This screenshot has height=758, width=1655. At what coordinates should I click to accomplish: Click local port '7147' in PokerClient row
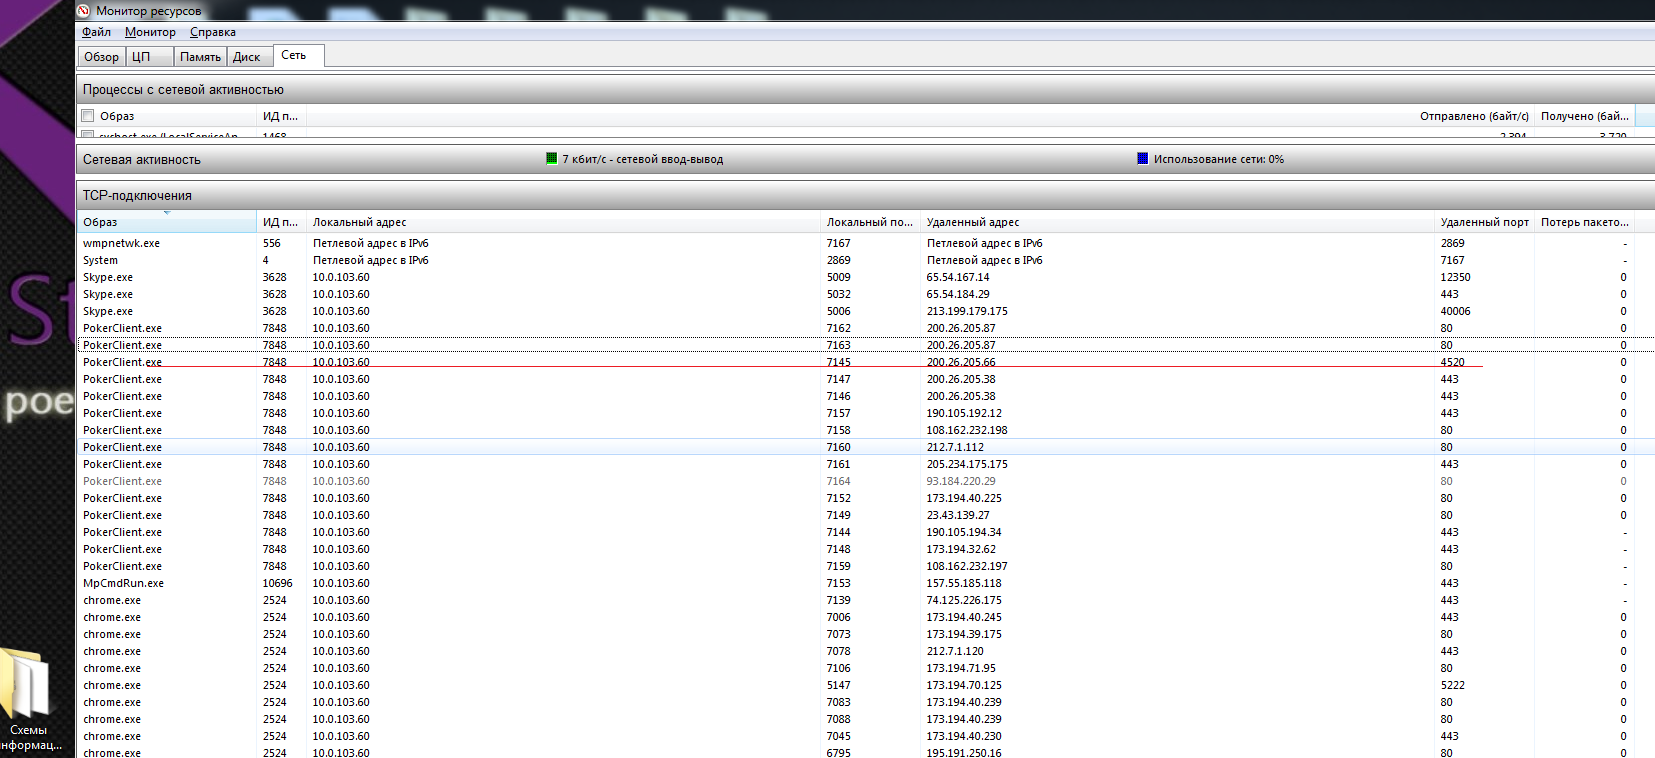point(839,379)
